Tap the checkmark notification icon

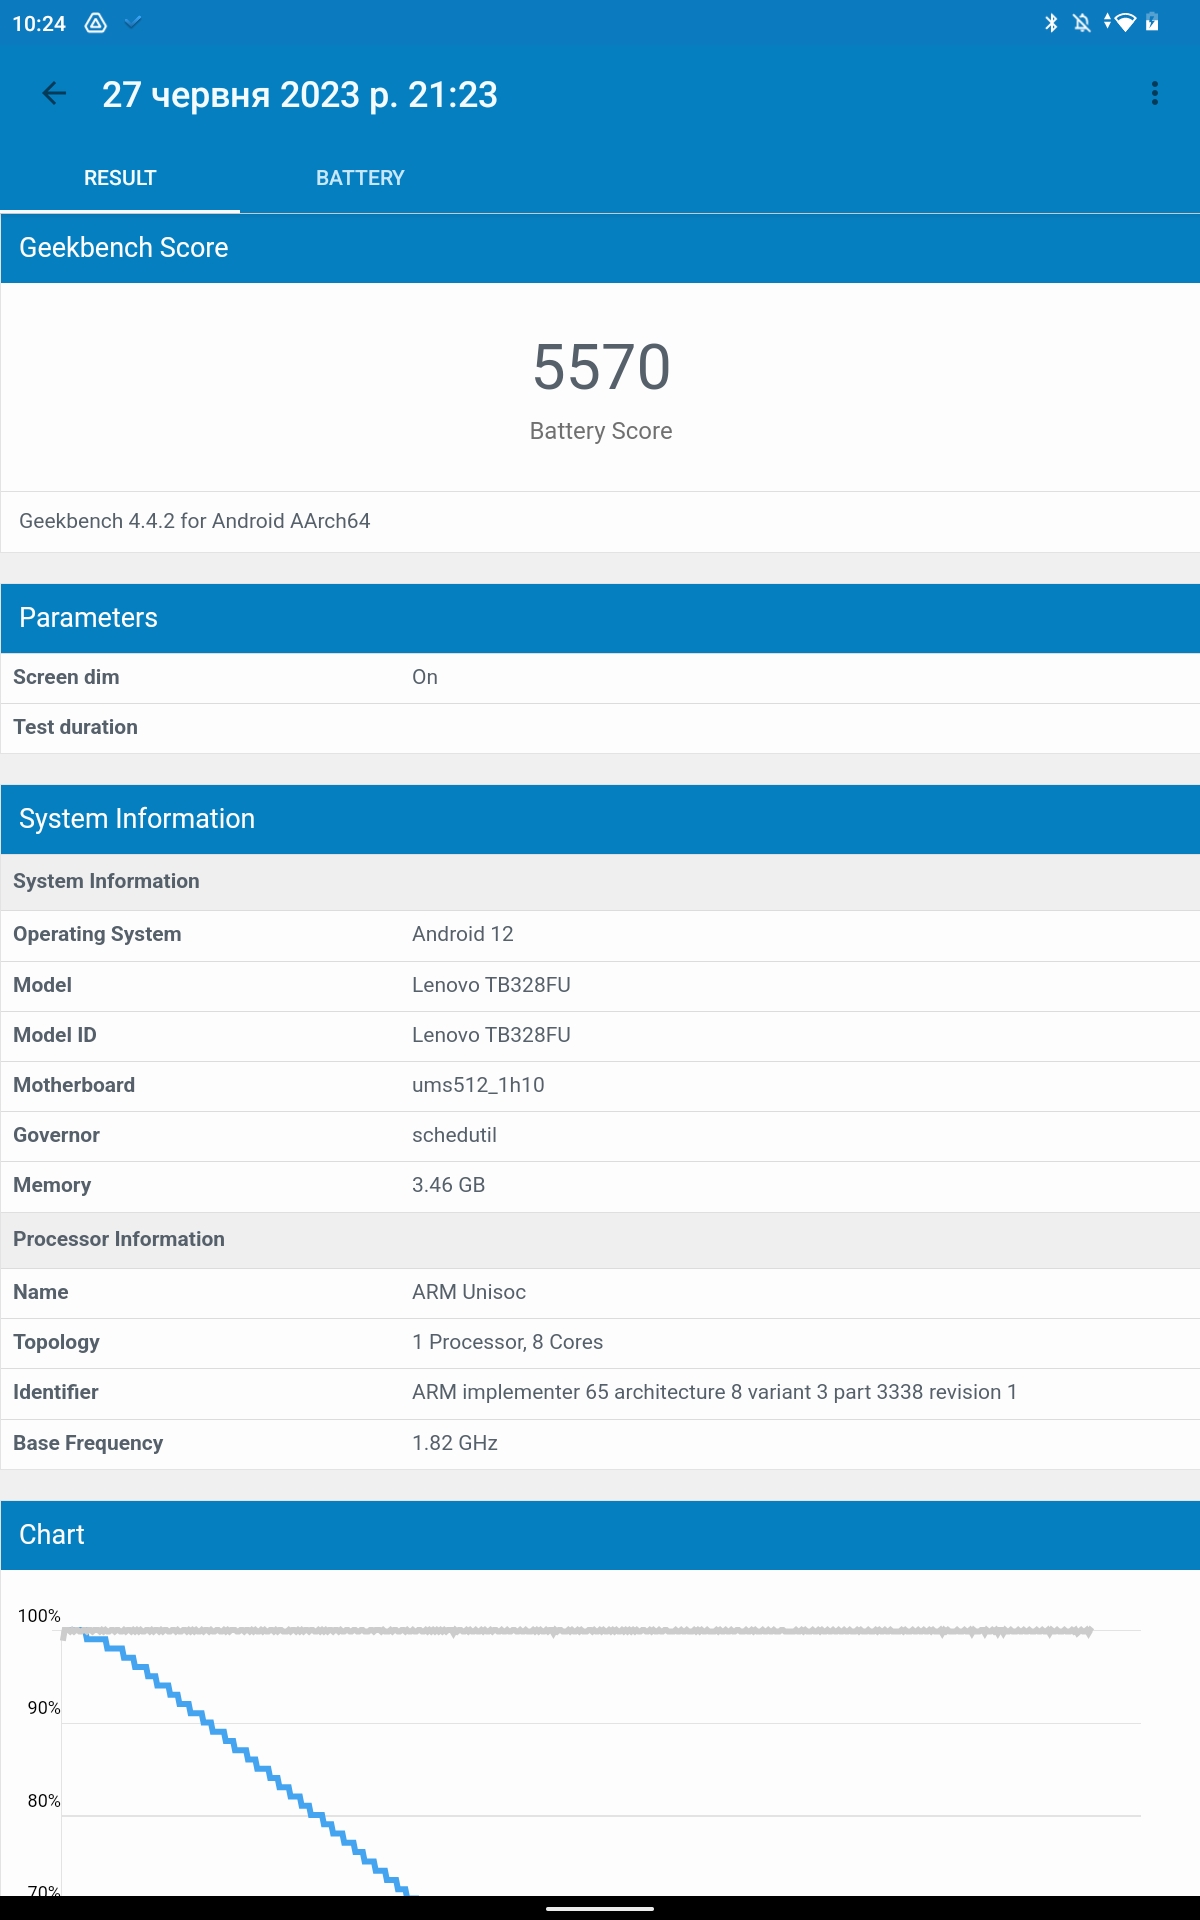(x=133, y=23)
